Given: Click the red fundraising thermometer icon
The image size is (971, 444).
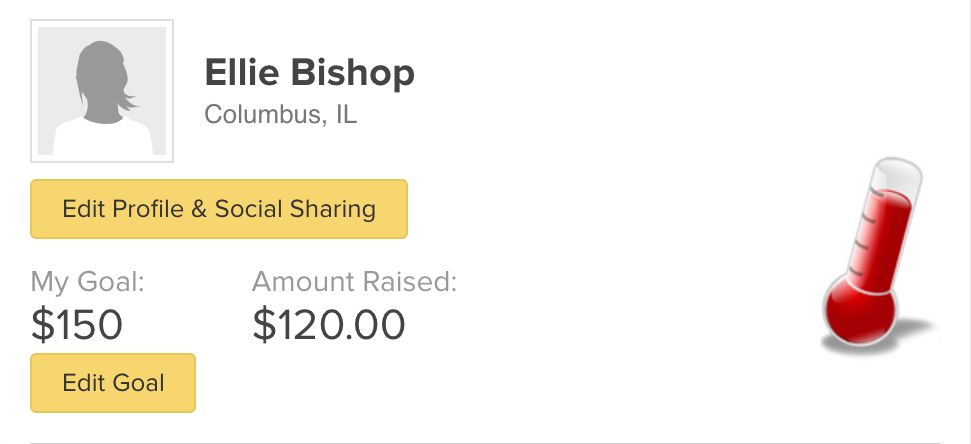Looking at the screenshot, I should 870,260.
